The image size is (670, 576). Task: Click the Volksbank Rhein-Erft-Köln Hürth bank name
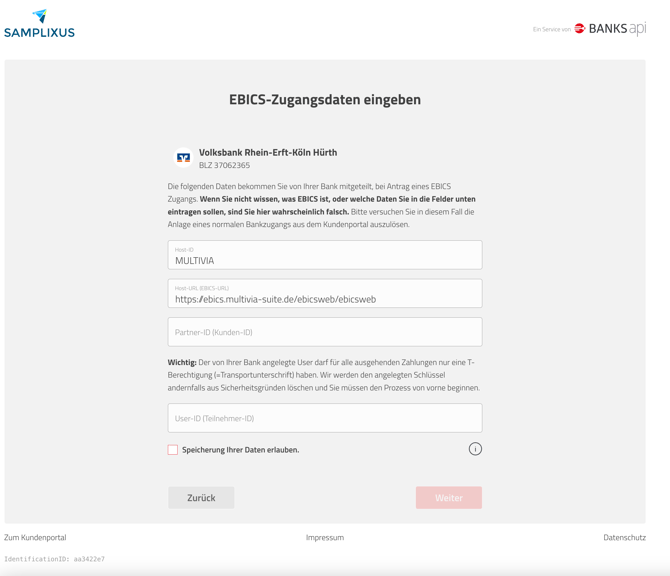click(x=268, y=152)
